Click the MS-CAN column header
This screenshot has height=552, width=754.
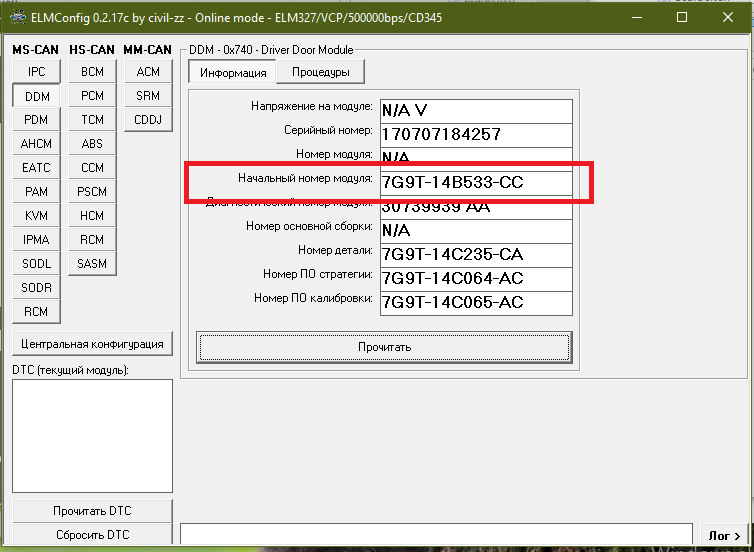click(x=36, y=50)
